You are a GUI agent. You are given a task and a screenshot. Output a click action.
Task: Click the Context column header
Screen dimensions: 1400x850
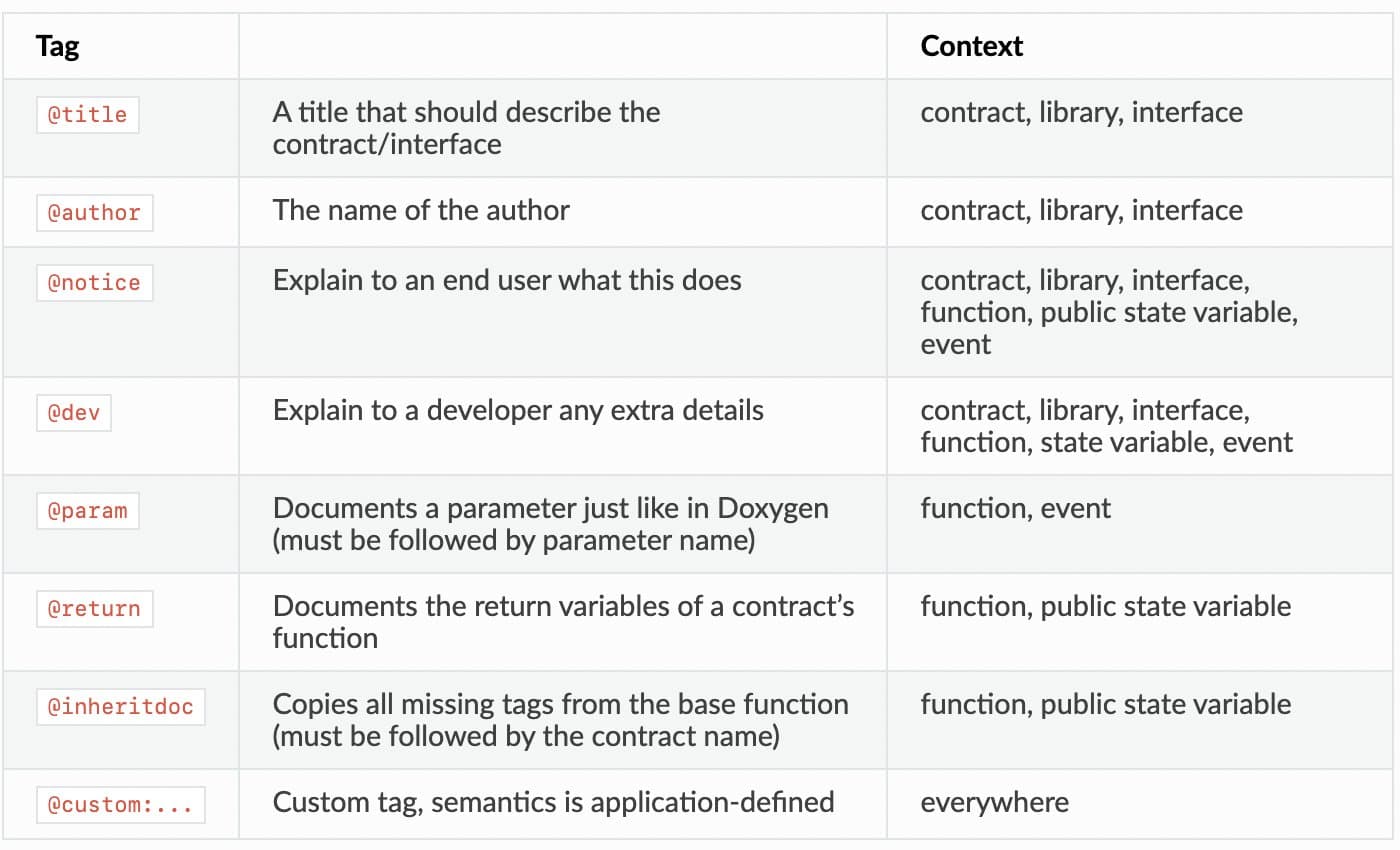[x=971, y=47]
